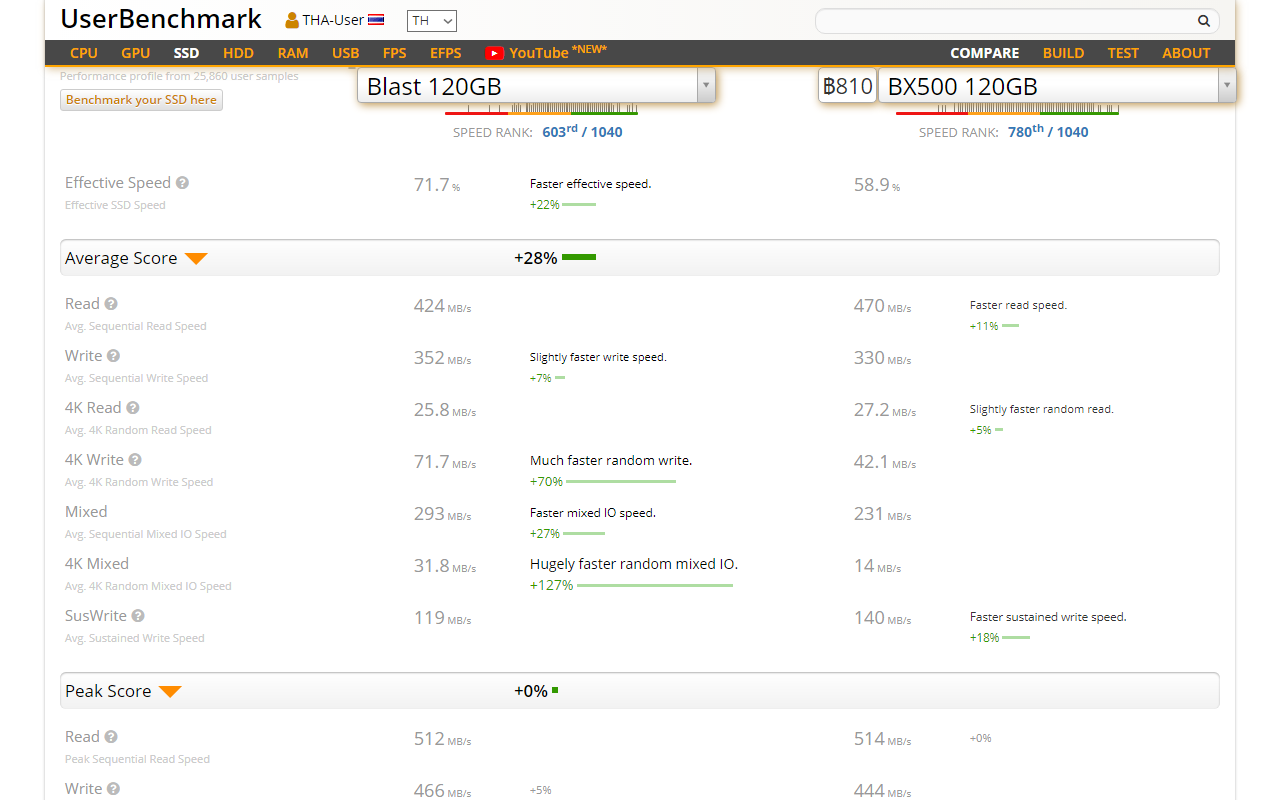The width and height of the screenshot is (1280, 800).
Task: Click the help icon next to Effective Speed
Action: point(182,183)
